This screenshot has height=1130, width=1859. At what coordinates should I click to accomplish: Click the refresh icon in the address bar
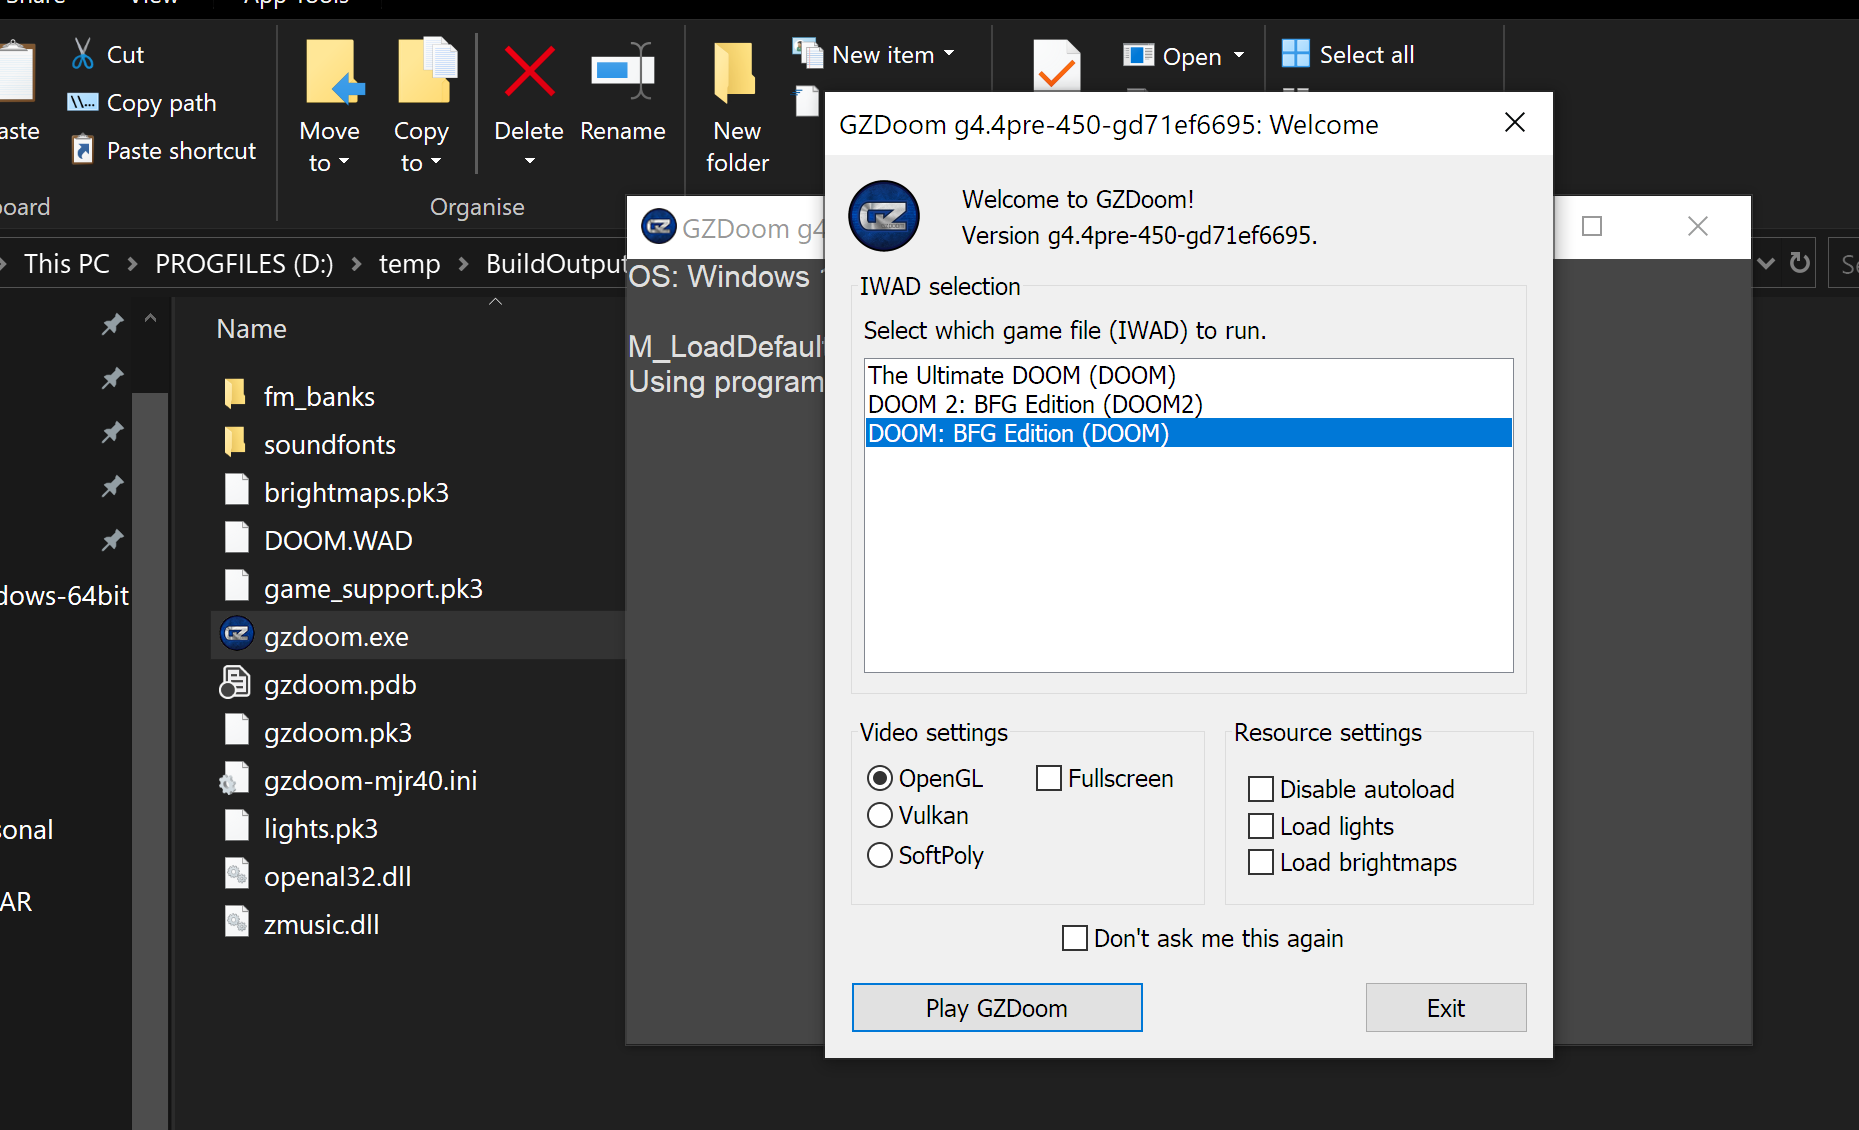point(1800,262)
